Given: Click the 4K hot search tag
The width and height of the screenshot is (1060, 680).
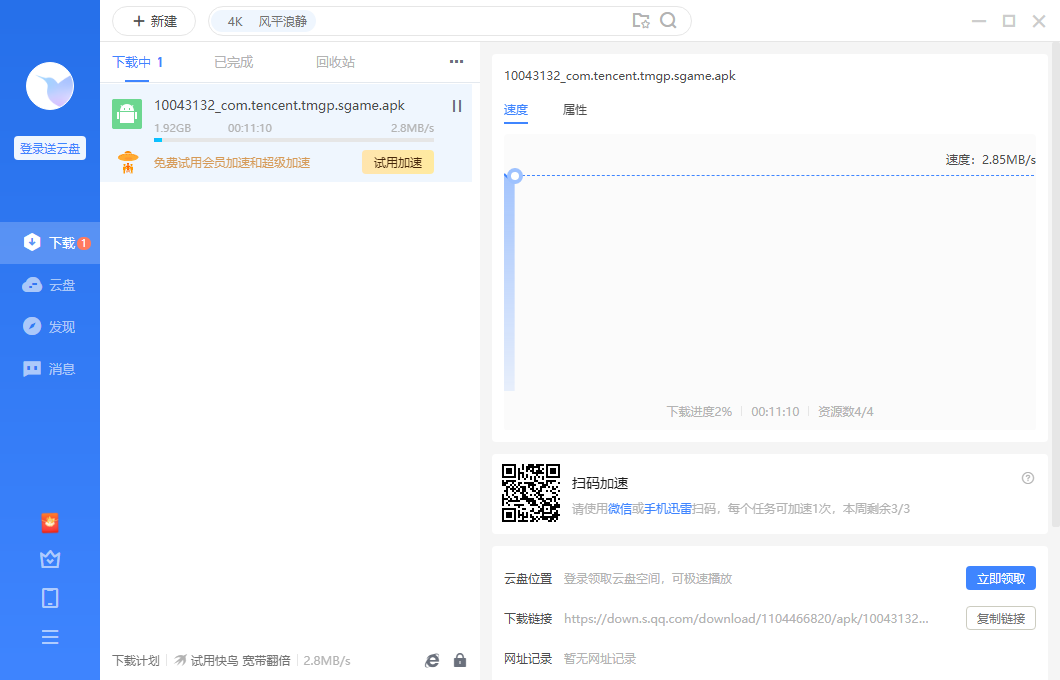Looking at the screenshot, I should (235, 21).
